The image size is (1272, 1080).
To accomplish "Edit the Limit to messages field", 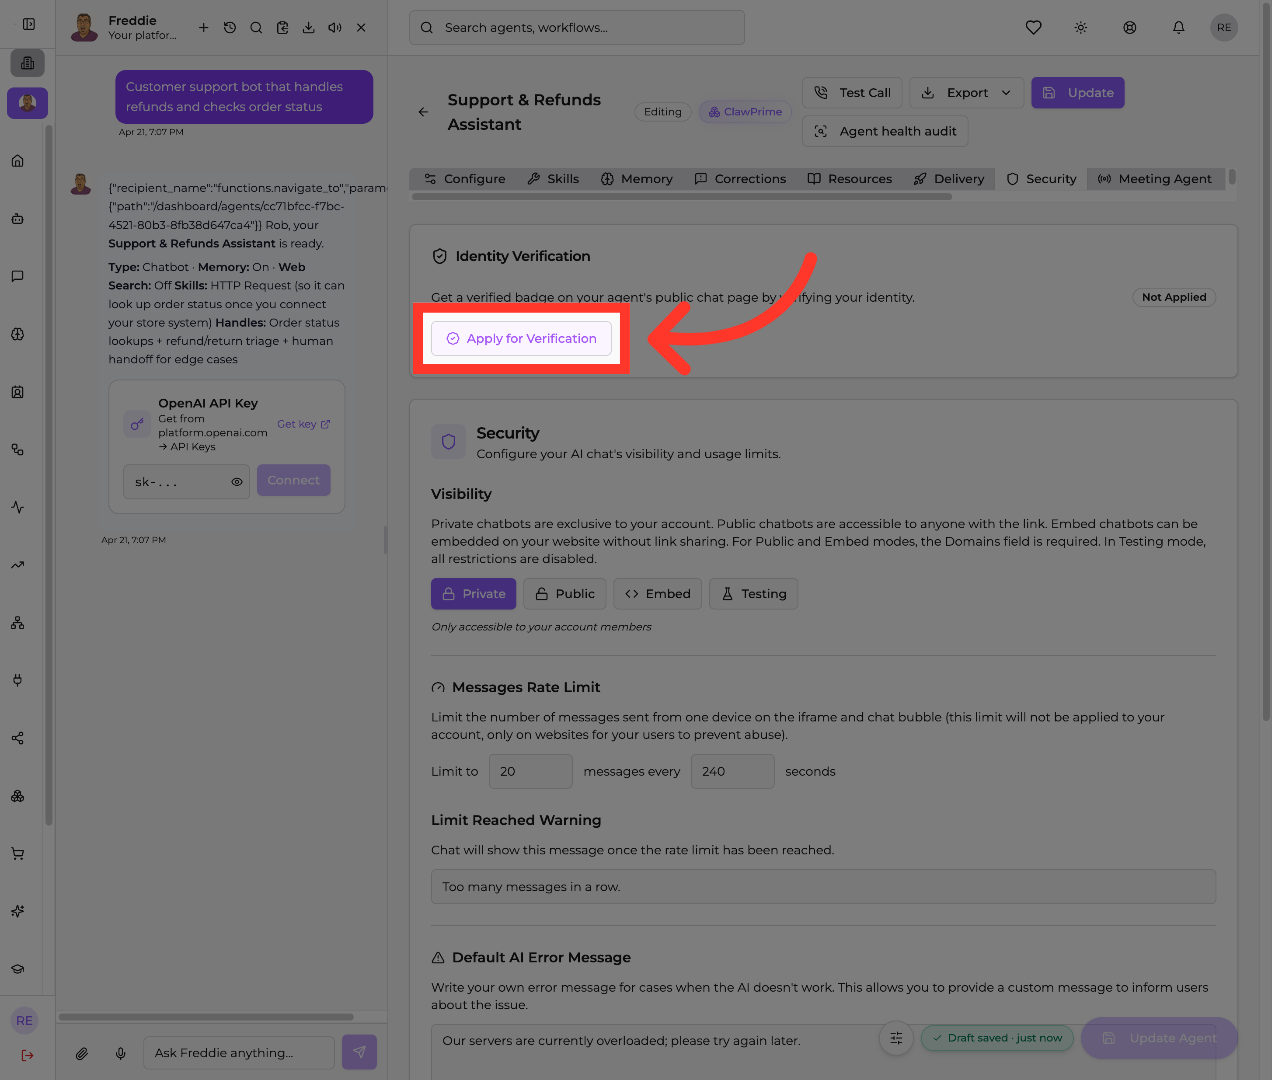I will pos(530,772).
